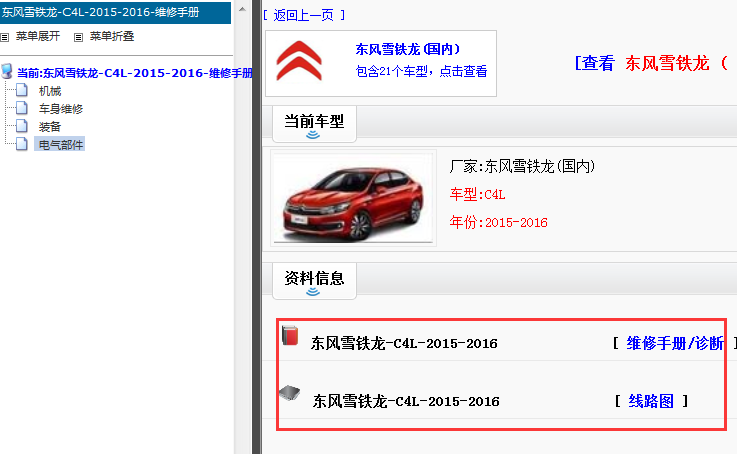Open the 车身维修 tree item

[x=61, y=109]
